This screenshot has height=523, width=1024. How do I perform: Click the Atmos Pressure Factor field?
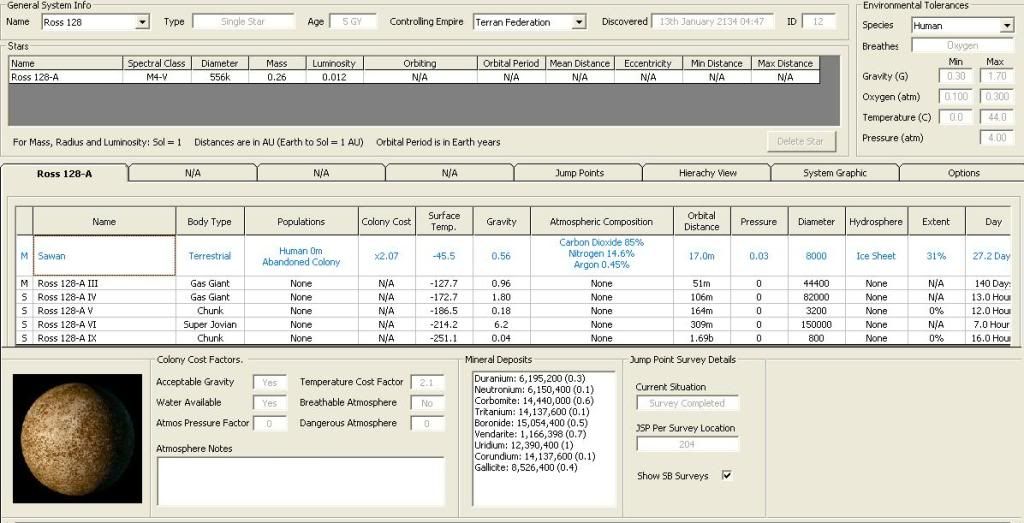270,423
